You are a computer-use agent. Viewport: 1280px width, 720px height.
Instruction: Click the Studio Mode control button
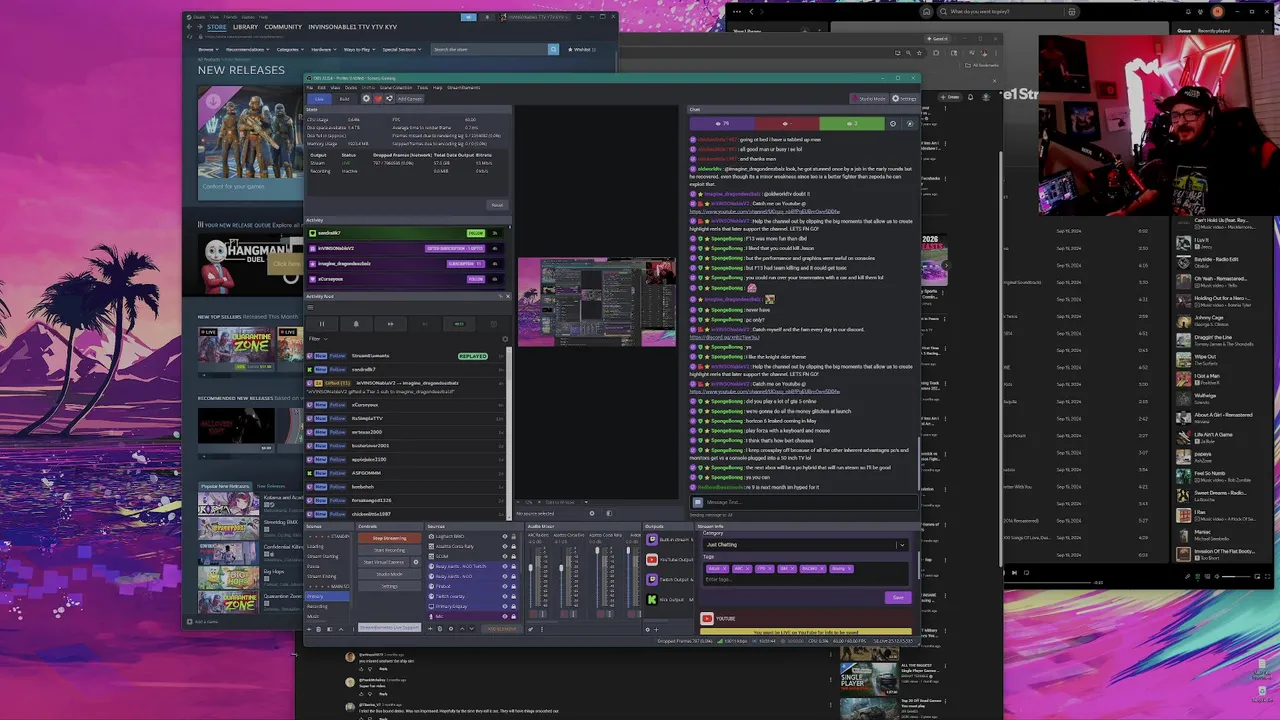[390, 574]
